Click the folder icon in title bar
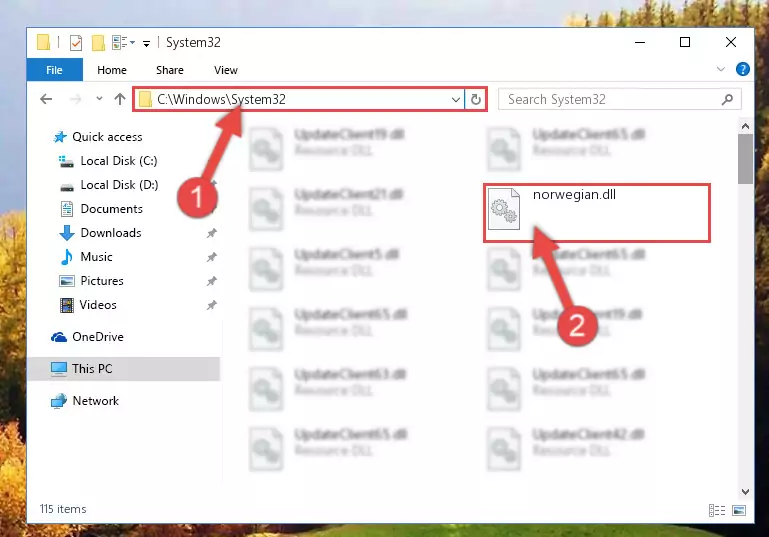 [44, 42]
